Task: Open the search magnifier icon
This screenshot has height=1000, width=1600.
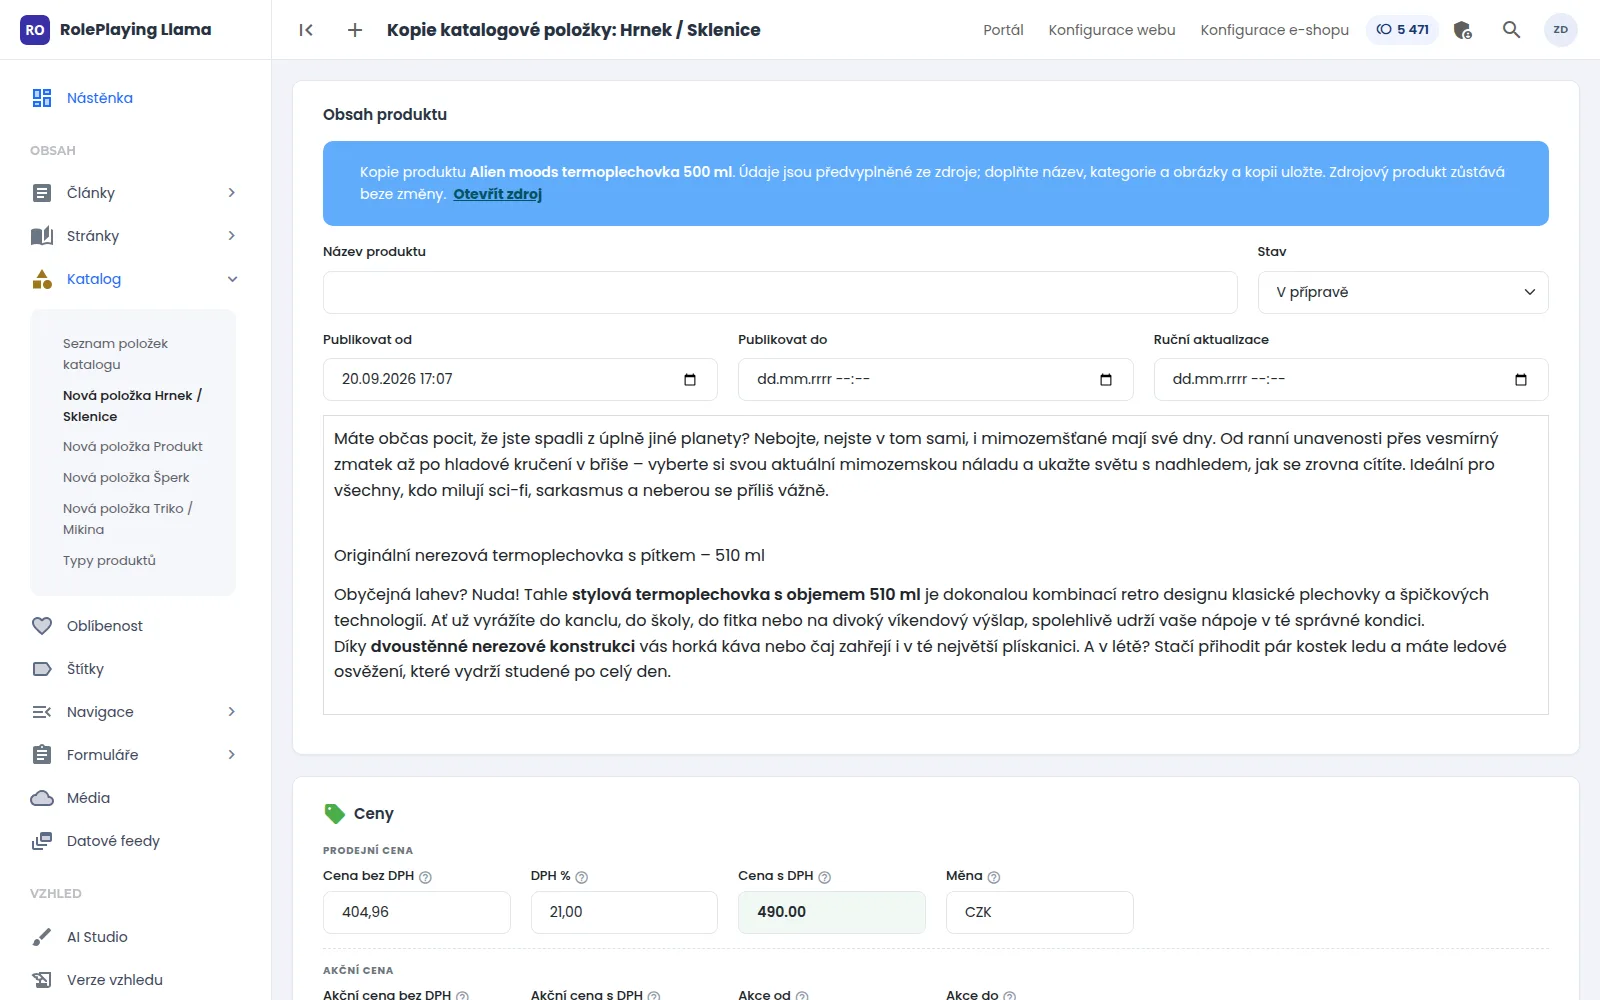Action: point(1511,30)
